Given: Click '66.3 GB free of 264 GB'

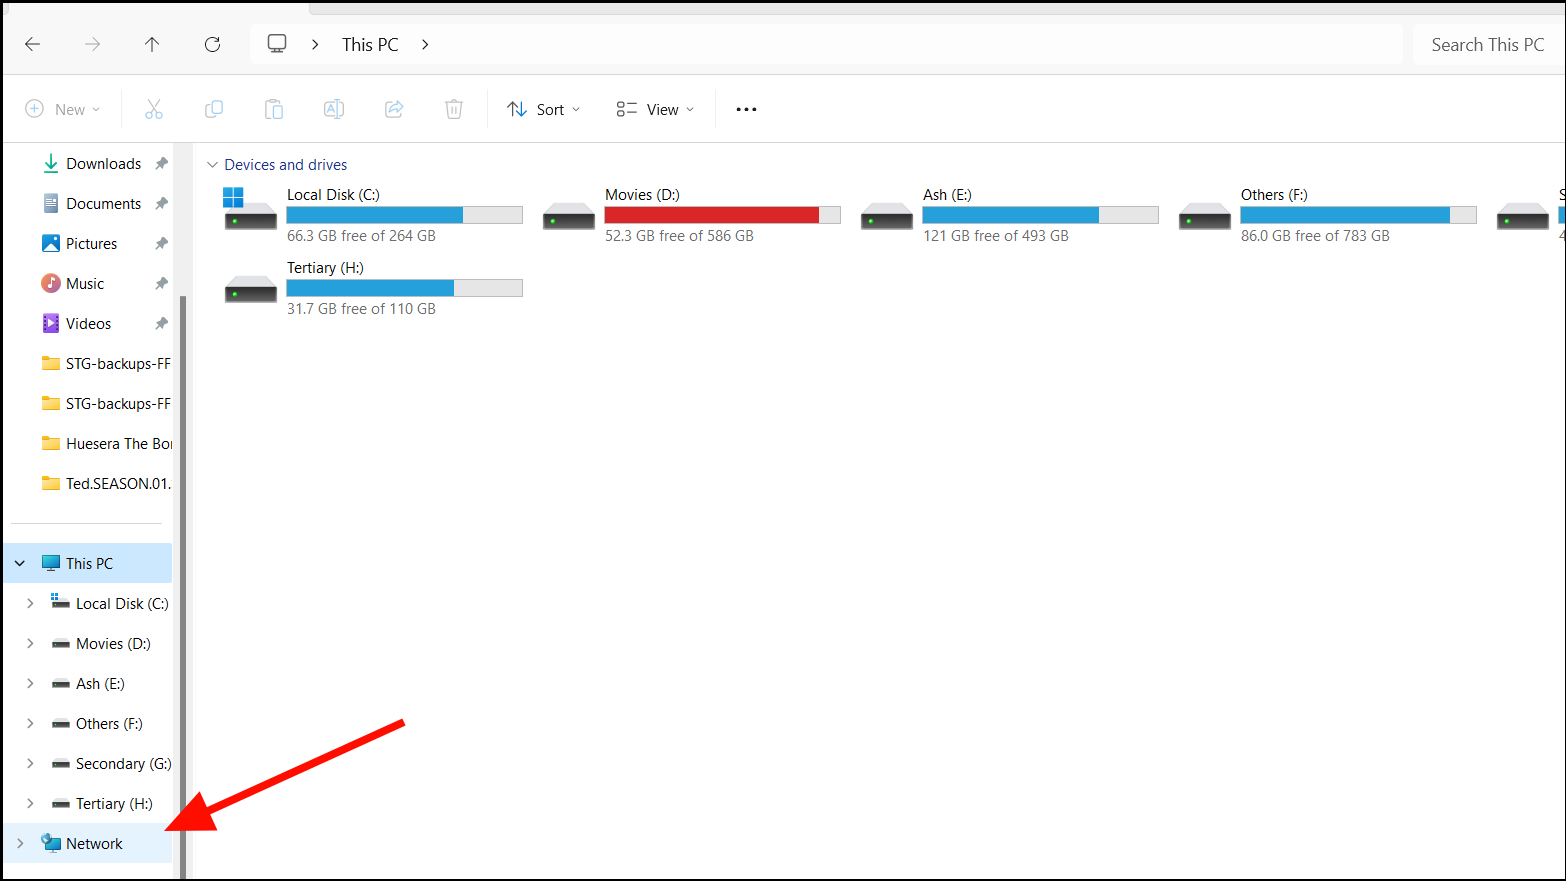Looking at the screenshot, I should (x=361, y=236).
